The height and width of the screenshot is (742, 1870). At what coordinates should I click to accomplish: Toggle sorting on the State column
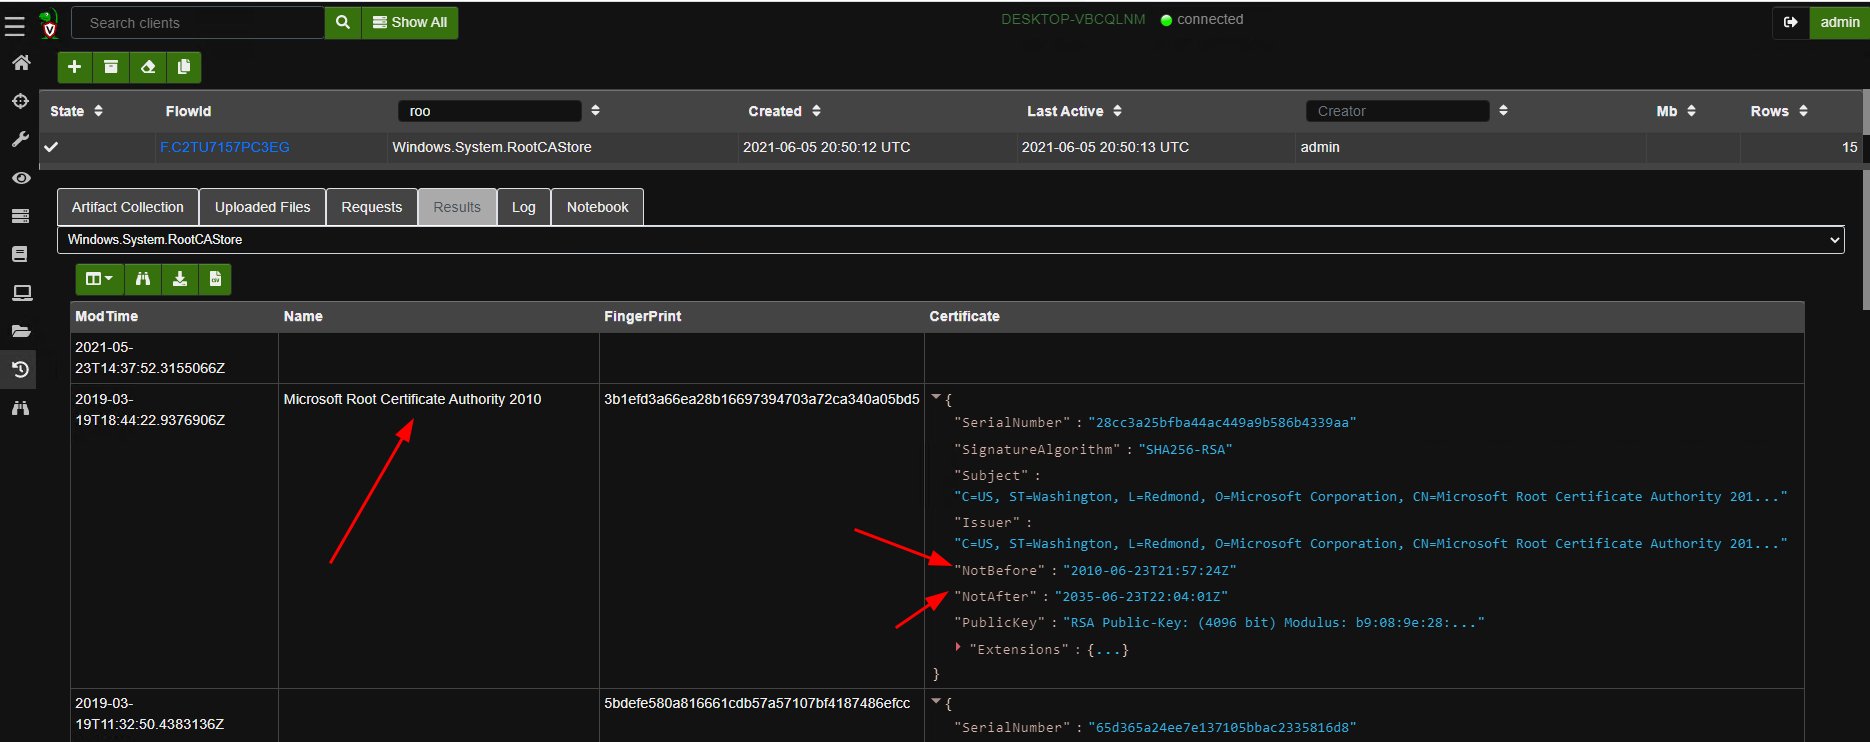(x=98, y=111)
